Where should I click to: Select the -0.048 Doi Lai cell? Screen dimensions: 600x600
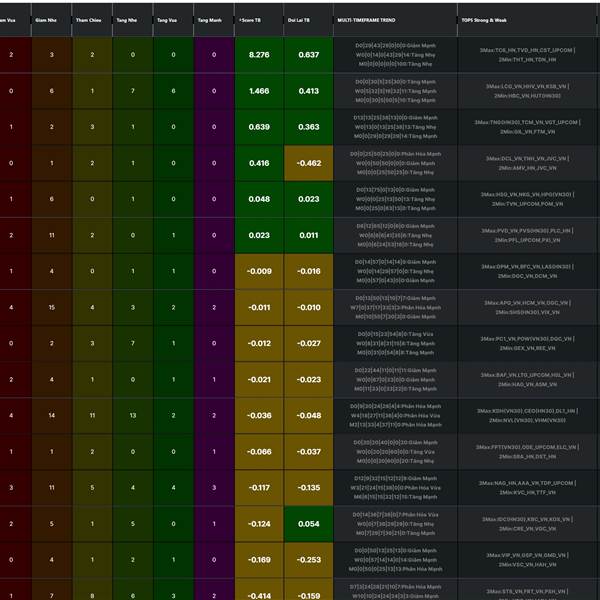(x=308, y=416)
